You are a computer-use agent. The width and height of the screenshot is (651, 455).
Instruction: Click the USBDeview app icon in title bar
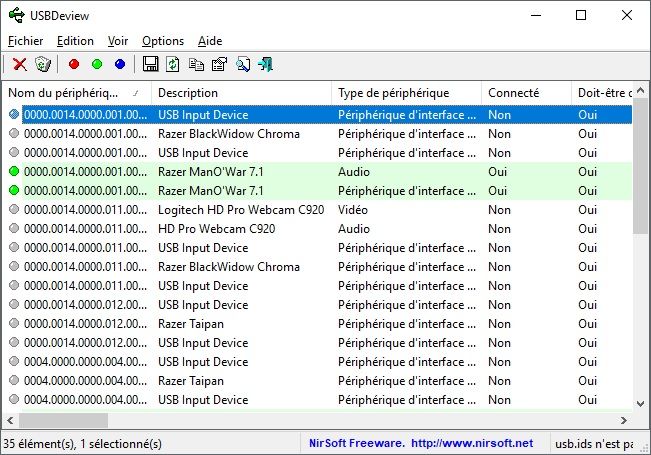(17, 15)
